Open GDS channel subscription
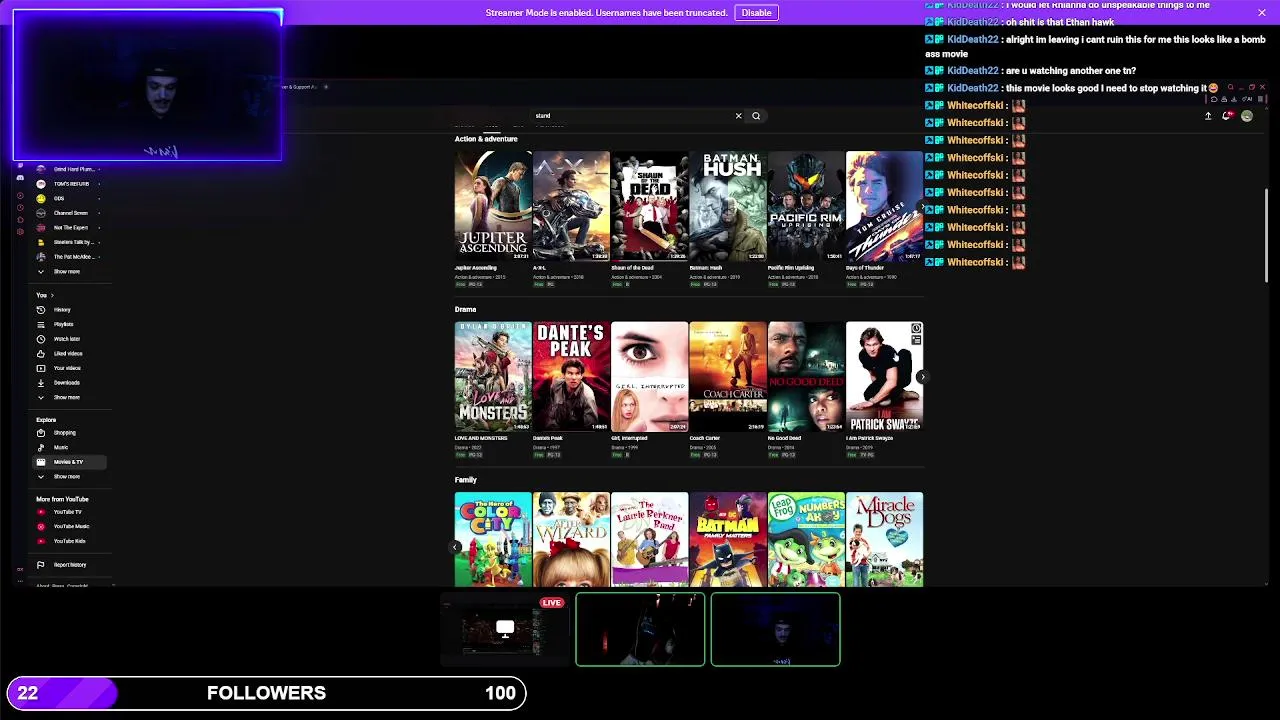 70,199
